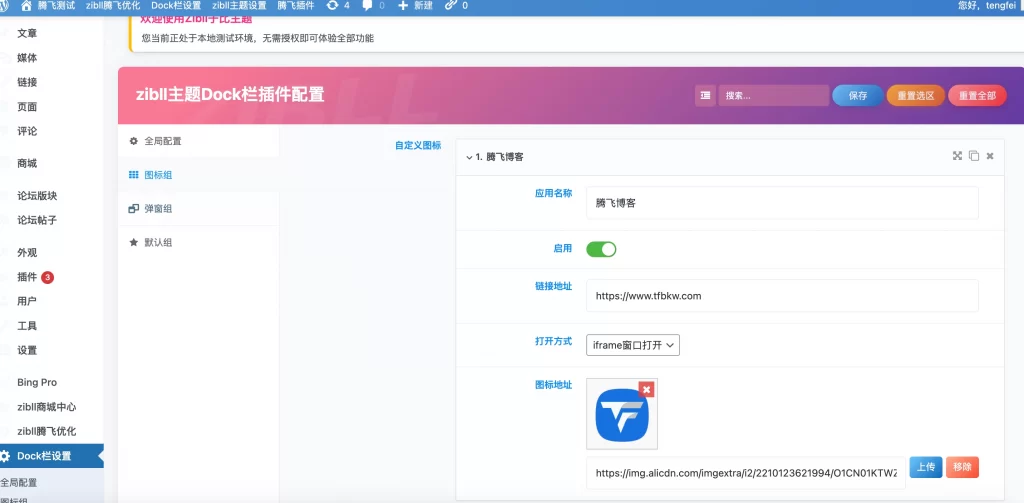Click the star icon beside 默认组
The width and height of the screenshot is (1024, 503).
coord(133,242)
